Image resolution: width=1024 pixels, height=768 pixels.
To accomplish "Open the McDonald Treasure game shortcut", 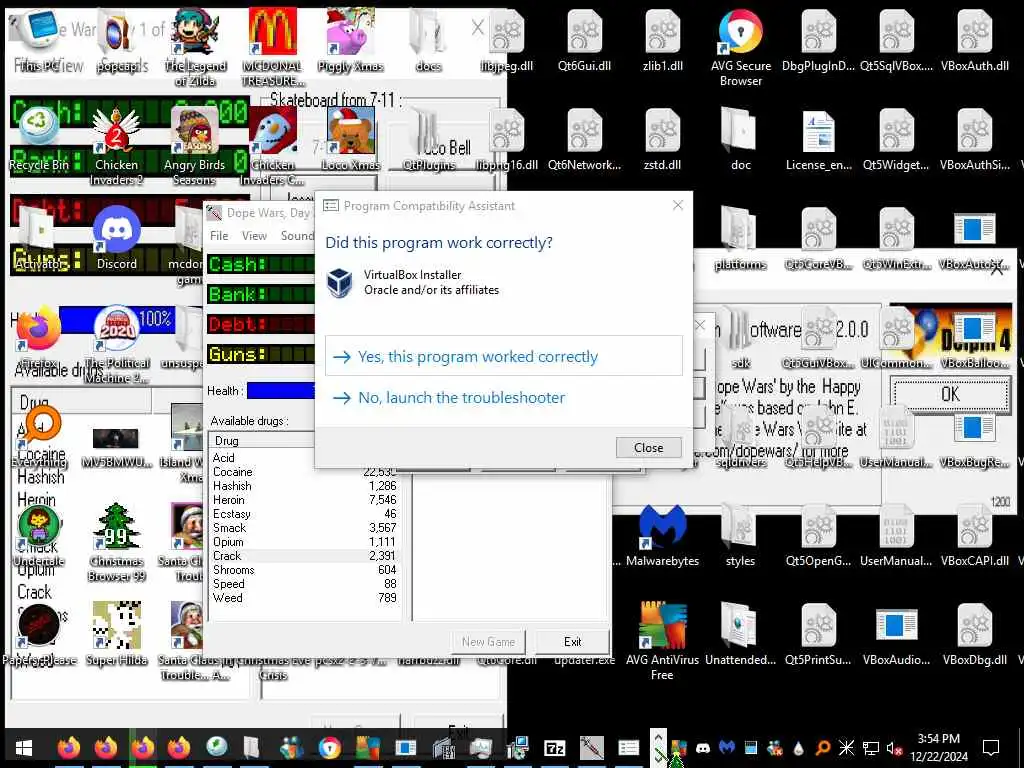I will pos(272,47).
